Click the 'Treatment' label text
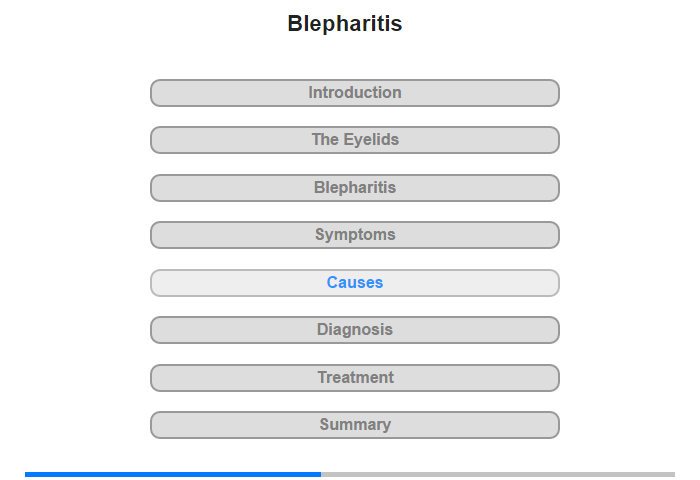Screen dimensions: 700x480 (355, 378)
